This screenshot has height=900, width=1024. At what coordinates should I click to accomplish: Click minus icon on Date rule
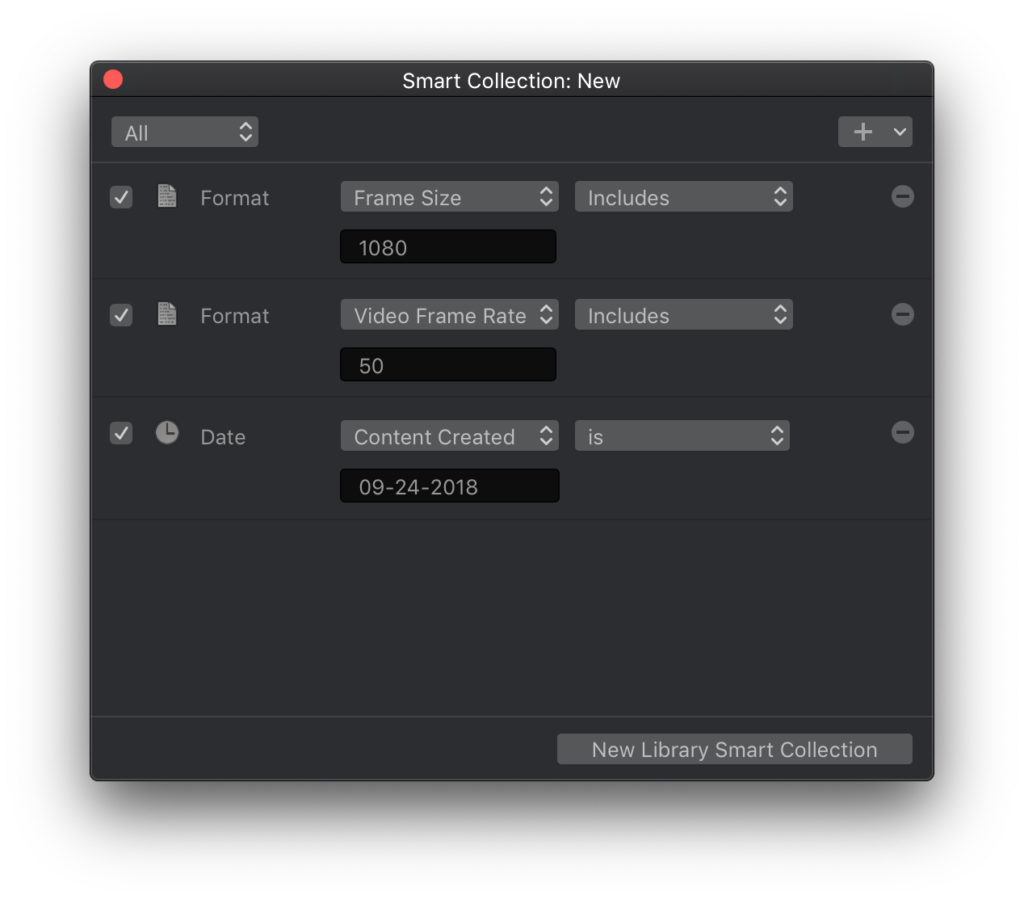pyautogui.click(x=902, y=433)
